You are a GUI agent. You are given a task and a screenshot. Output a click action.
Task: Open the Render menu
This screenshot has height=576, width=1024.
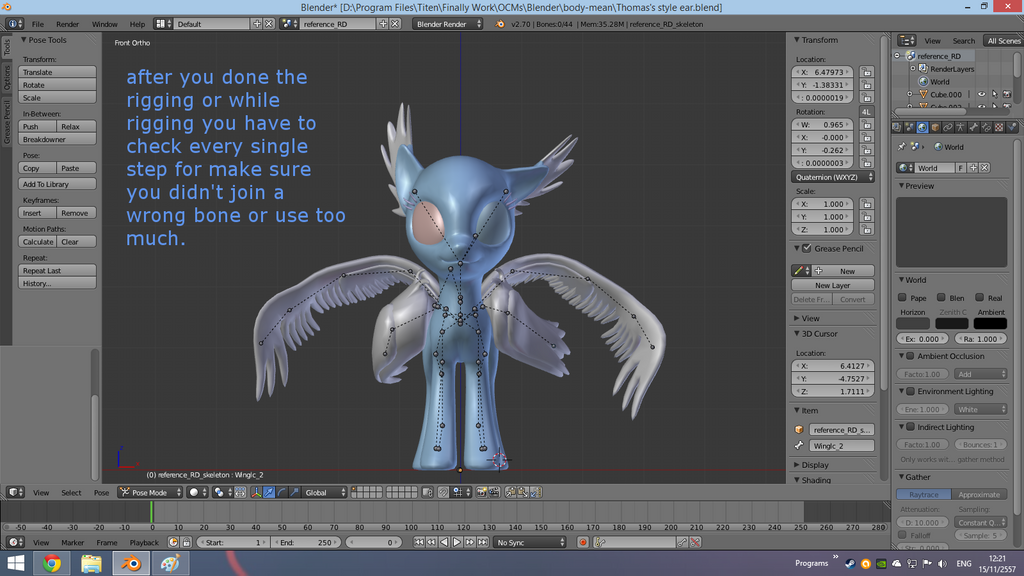coord(67,24)
